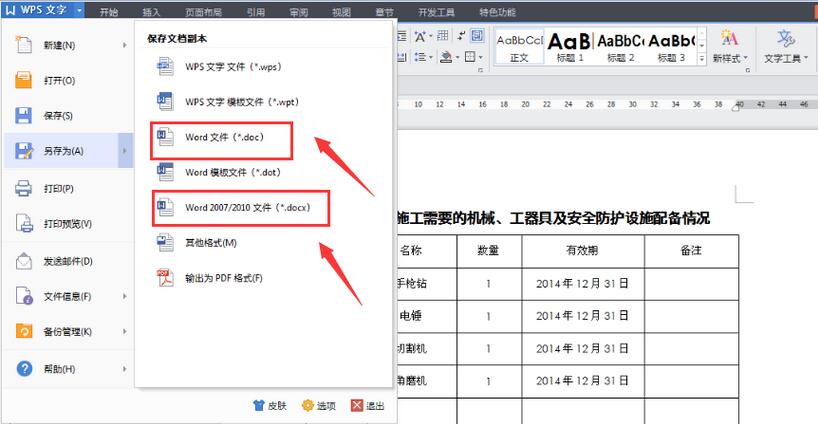
Task: Switch to the 页面布局 ribbon tab
Action: click(x=203, y=12)
